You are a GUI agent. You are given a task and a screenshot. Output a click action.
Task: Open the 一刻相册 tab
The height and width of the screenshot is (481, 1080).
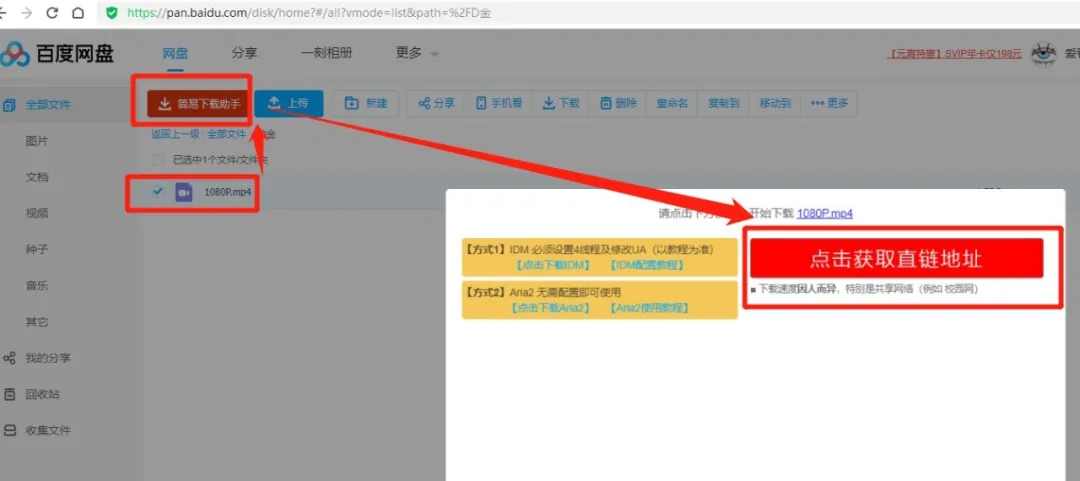326,54
